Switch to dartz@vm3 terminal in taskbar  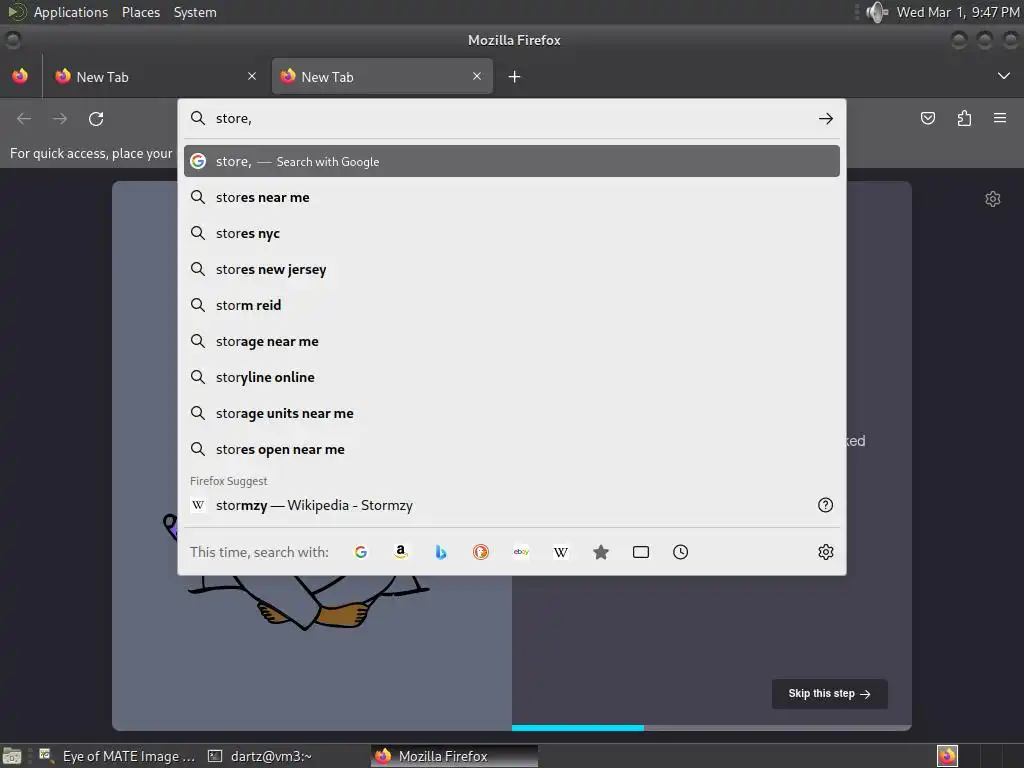[x=261, y=756]
